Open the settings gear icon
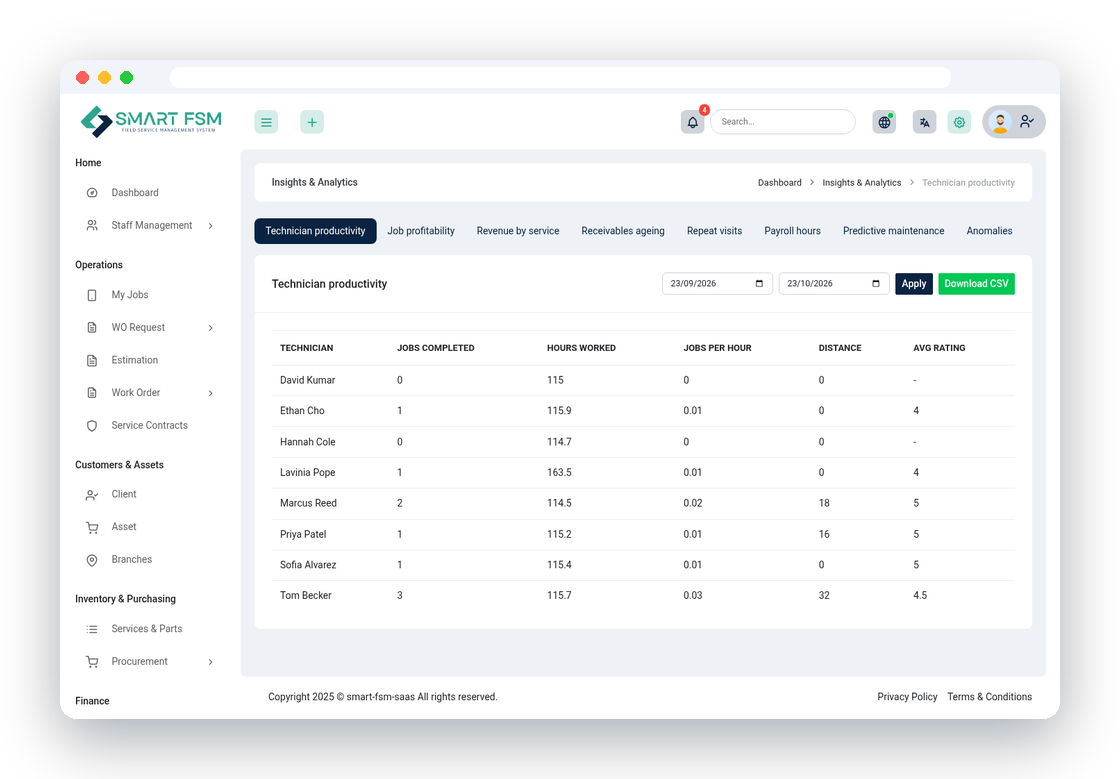Viewport: 1120px width, 779px height. click(x=959, y=122)
